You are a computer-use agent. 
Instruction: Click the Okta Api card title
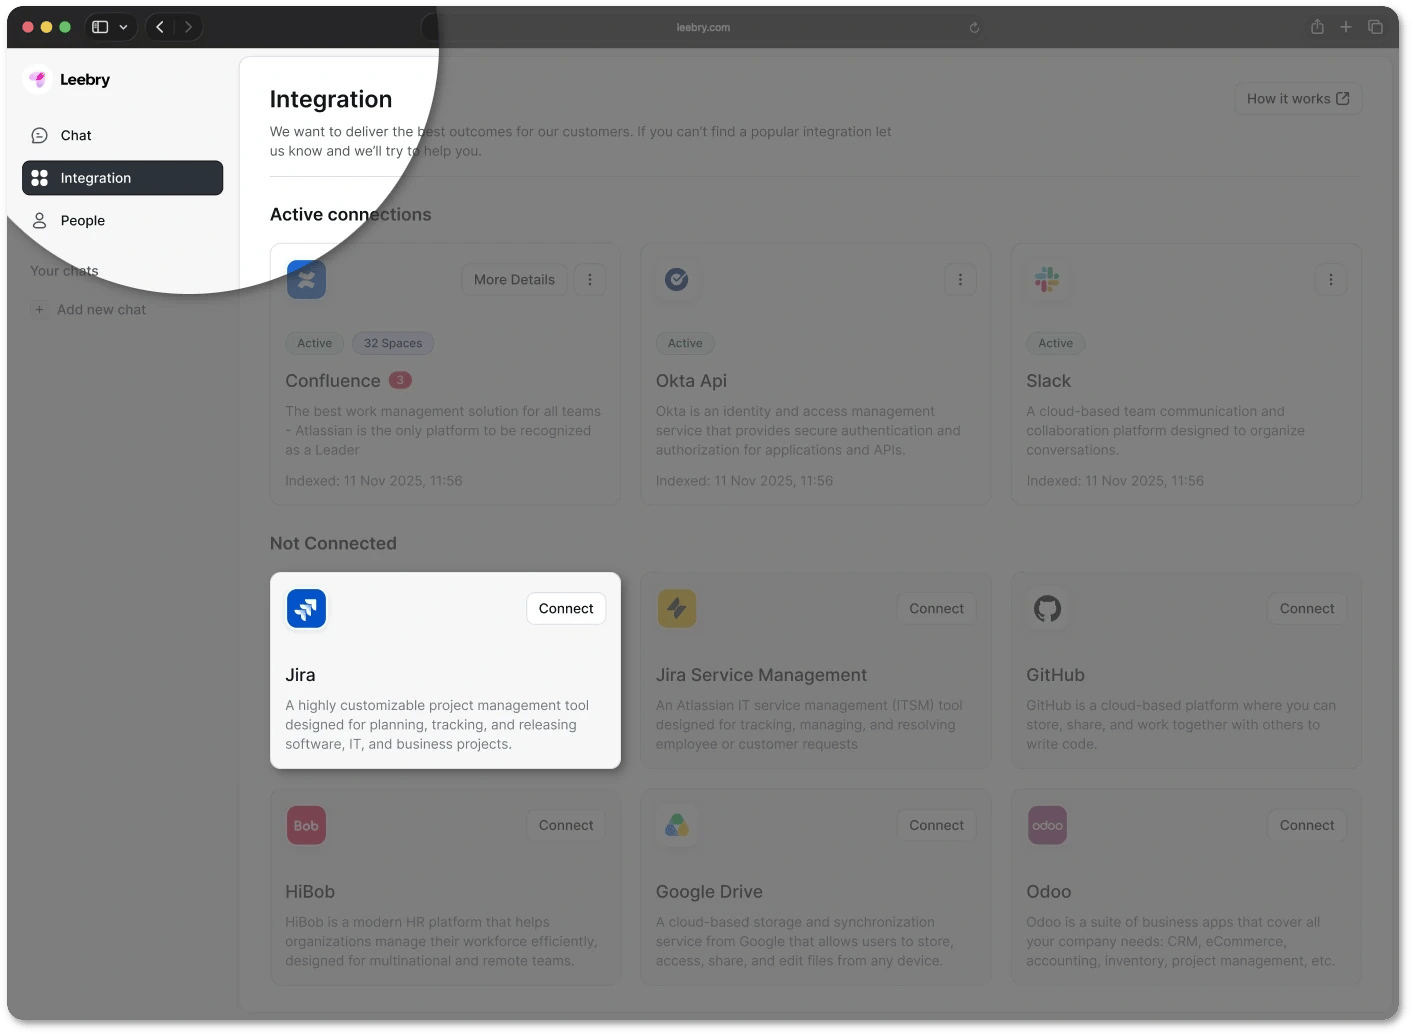pos(691,381)
